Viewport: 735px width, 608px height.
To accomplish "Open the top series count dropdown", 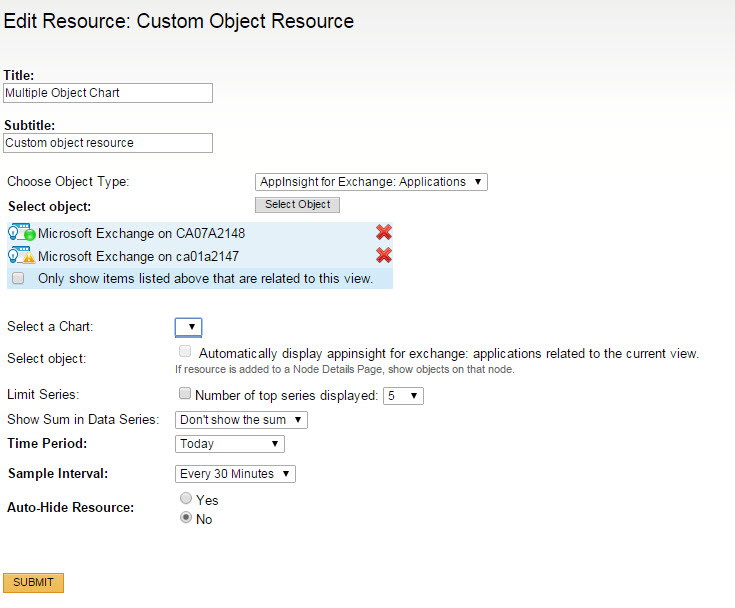I will (403, 396).
